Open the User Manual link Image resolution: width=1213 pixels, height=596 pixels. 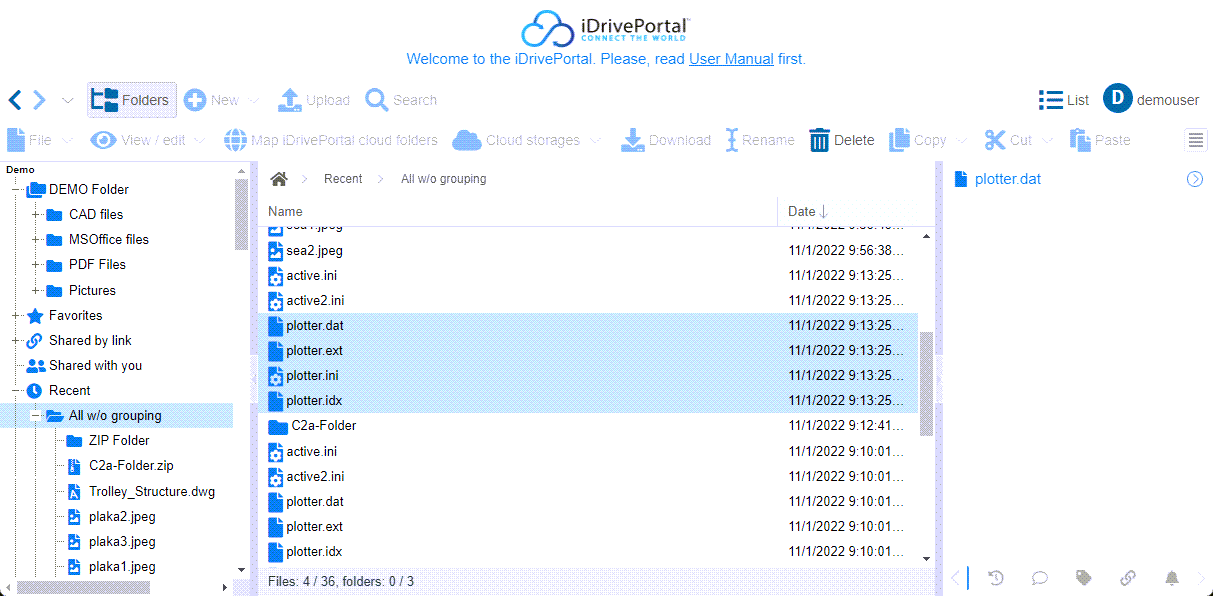tap(730, 59)
